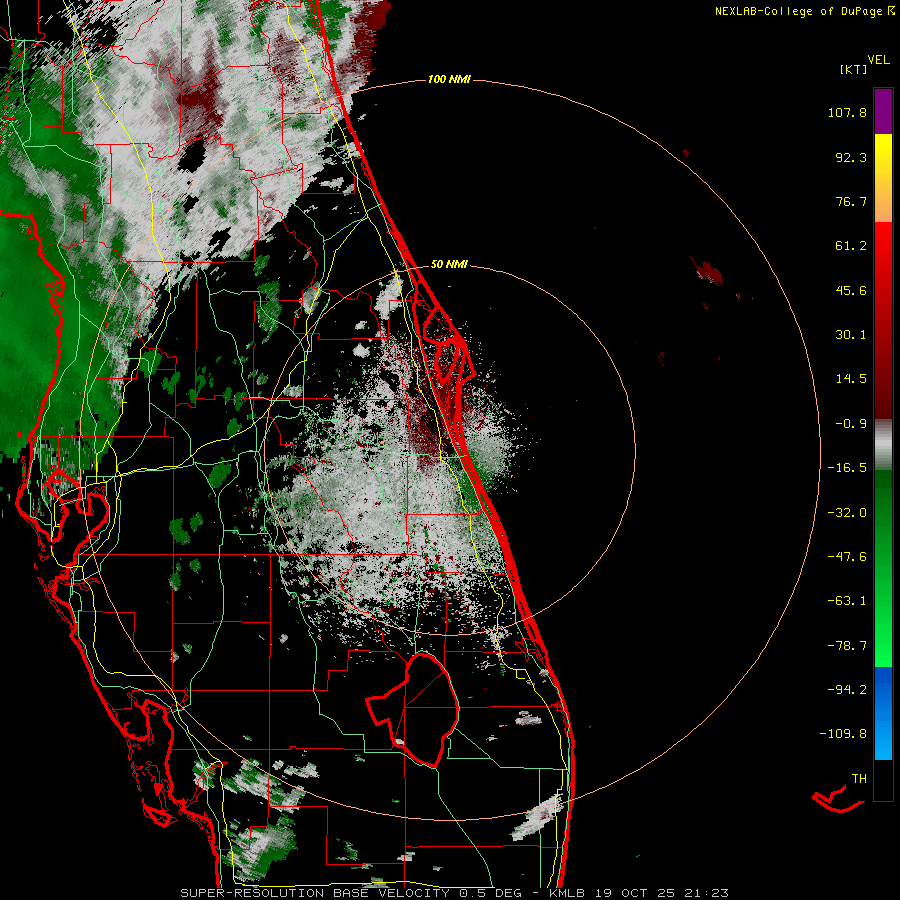Click the 76.7 scale value

(x=851, y=201)
